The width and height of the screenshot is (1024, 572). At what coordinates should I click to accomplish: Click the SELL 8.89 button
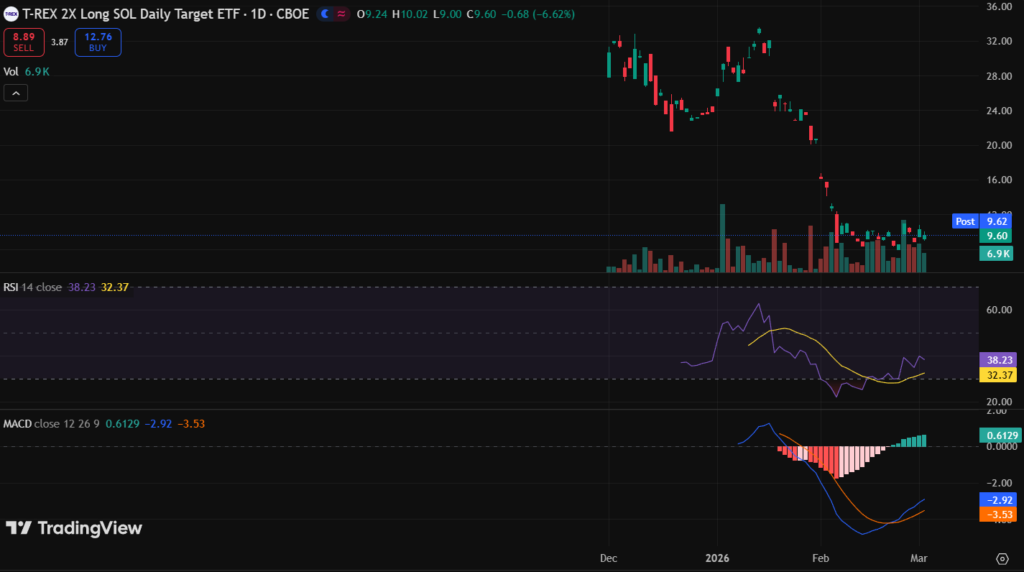(23, 42)
